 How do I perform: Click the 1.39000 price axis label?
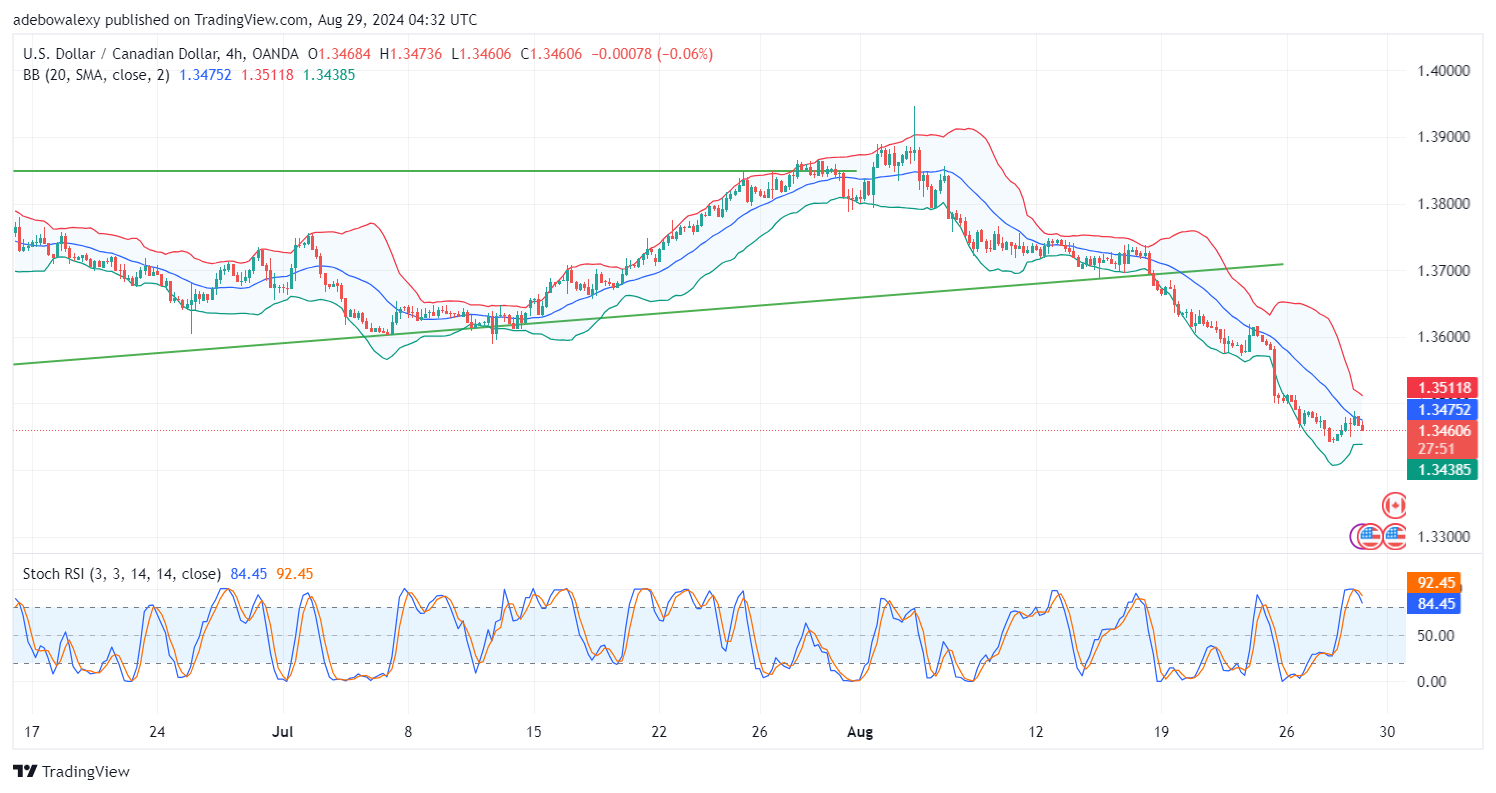[1445, 137]
